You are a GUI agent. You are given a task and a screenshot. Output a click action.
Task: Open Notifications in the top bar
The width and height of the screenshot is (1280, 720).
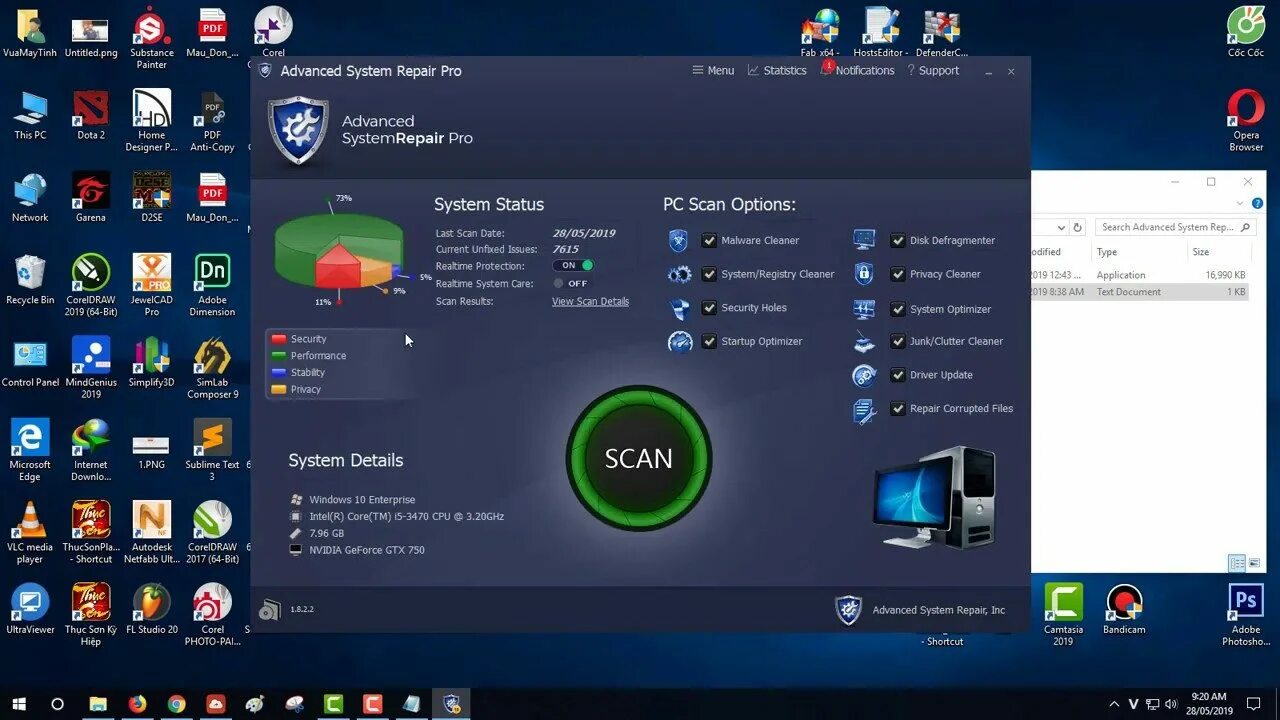tap(857, 70)
